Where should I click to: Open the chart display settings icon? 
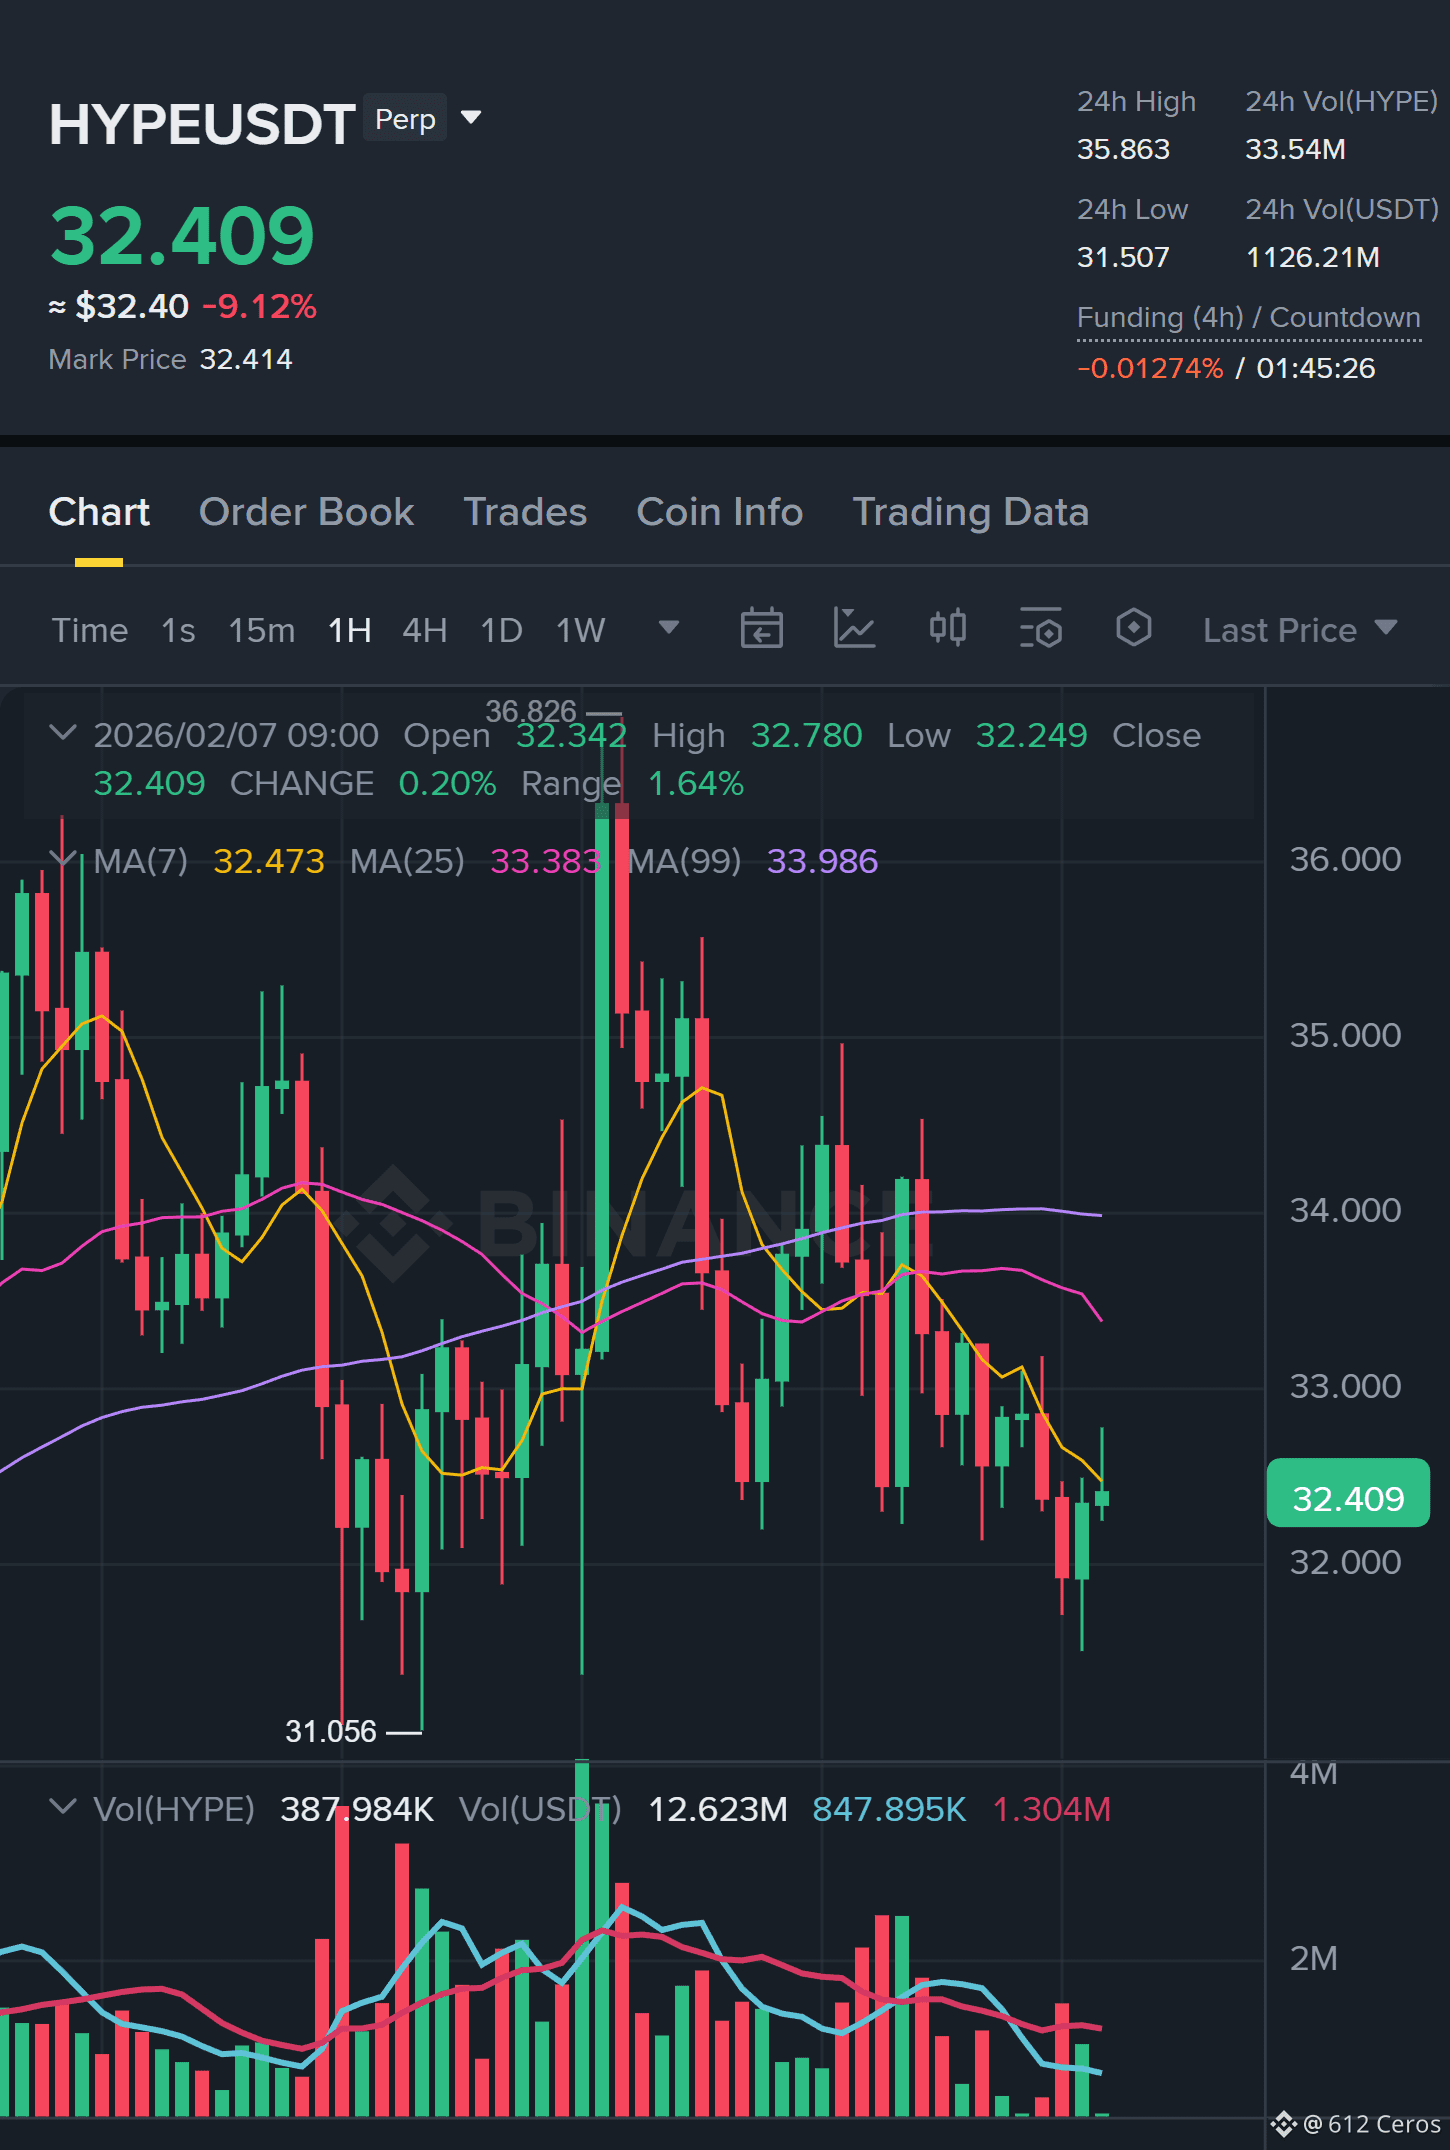[1040, 629]
